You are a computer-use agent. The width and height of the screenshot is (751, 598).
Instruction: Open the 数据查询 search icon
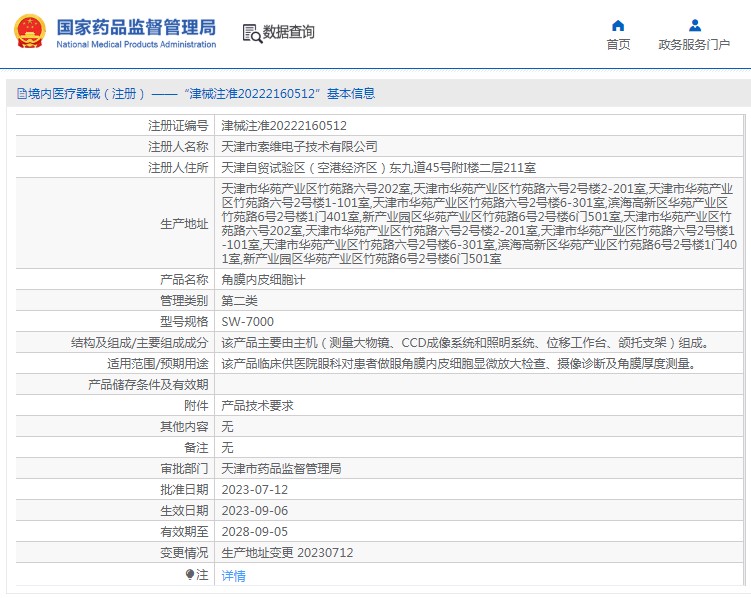tap(252, 33)
